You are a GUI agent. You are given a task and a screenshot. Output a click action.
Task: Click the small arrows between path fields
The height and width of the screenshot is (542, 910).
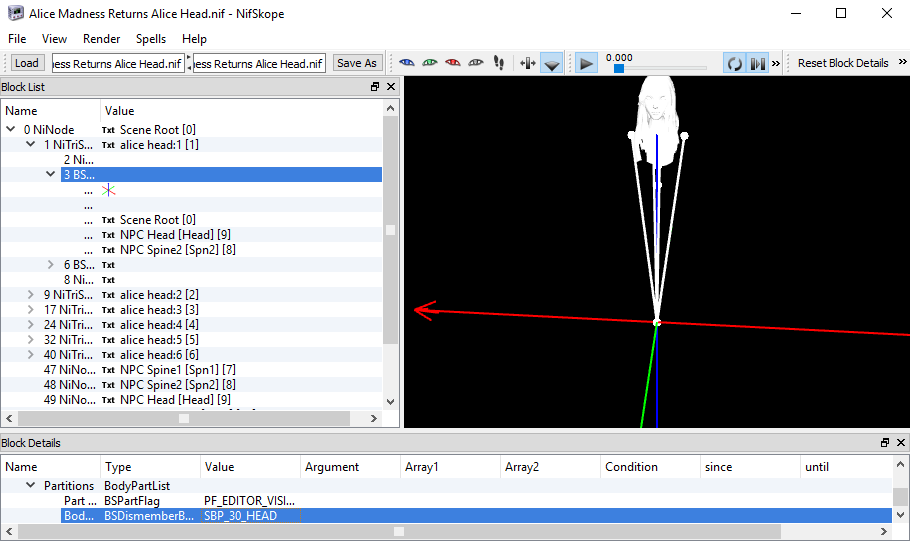(x=189, y=63)
